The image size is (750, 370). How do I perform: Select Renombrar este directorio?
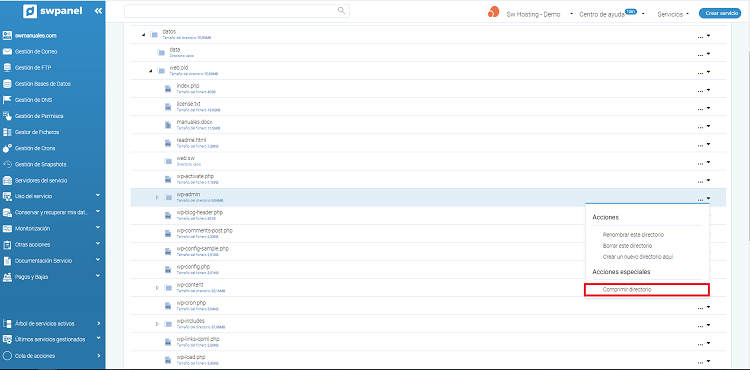pyautogui.click(x=633, y=235)
